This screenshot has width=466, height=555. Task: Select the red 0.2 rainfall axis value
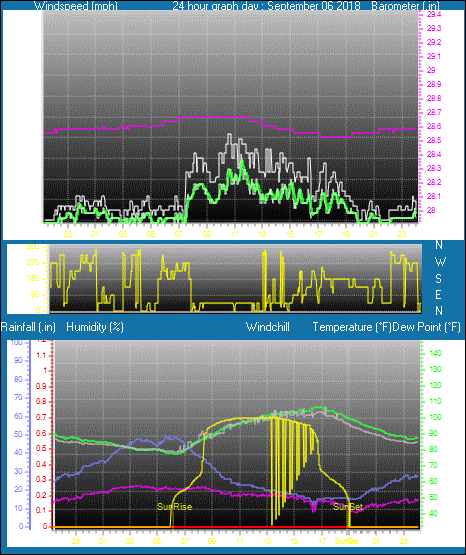(x=41, y=495)
